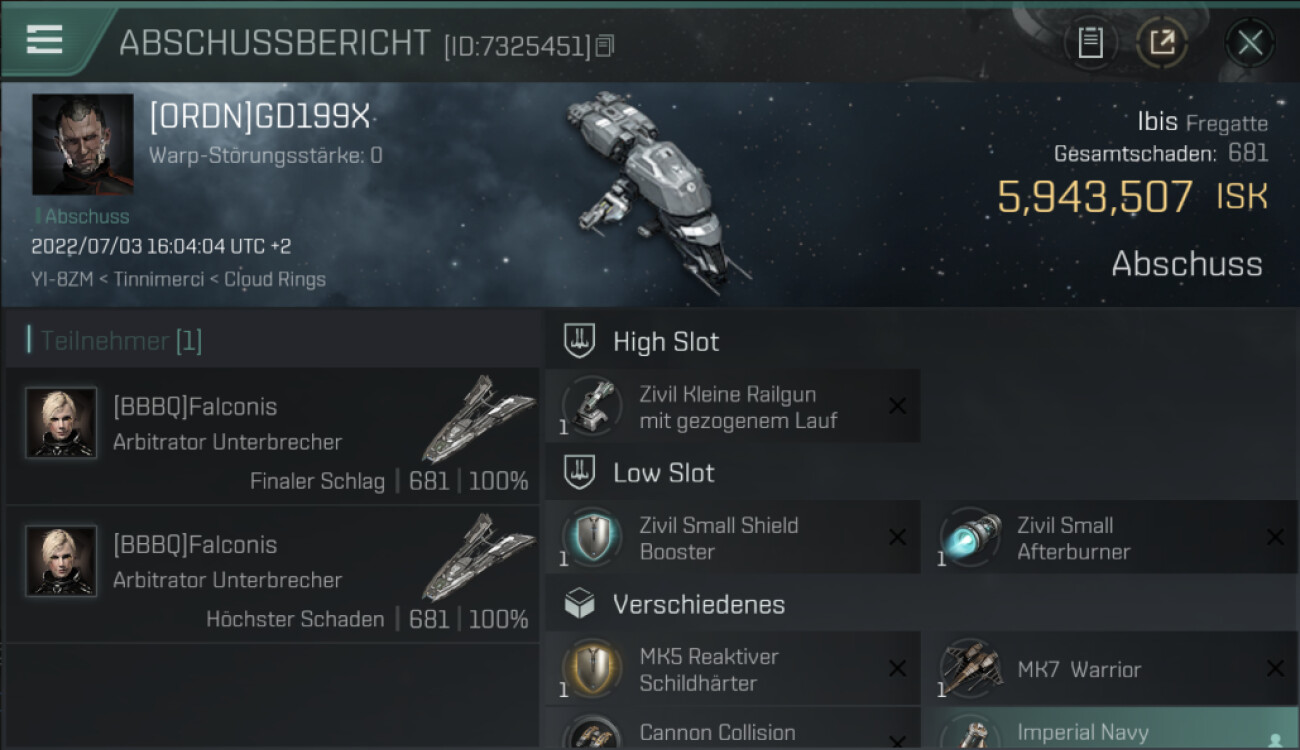Click the X beside MK7 Warrior
Viewport: 1300px width, 750px height.
tap(1275, 669)
